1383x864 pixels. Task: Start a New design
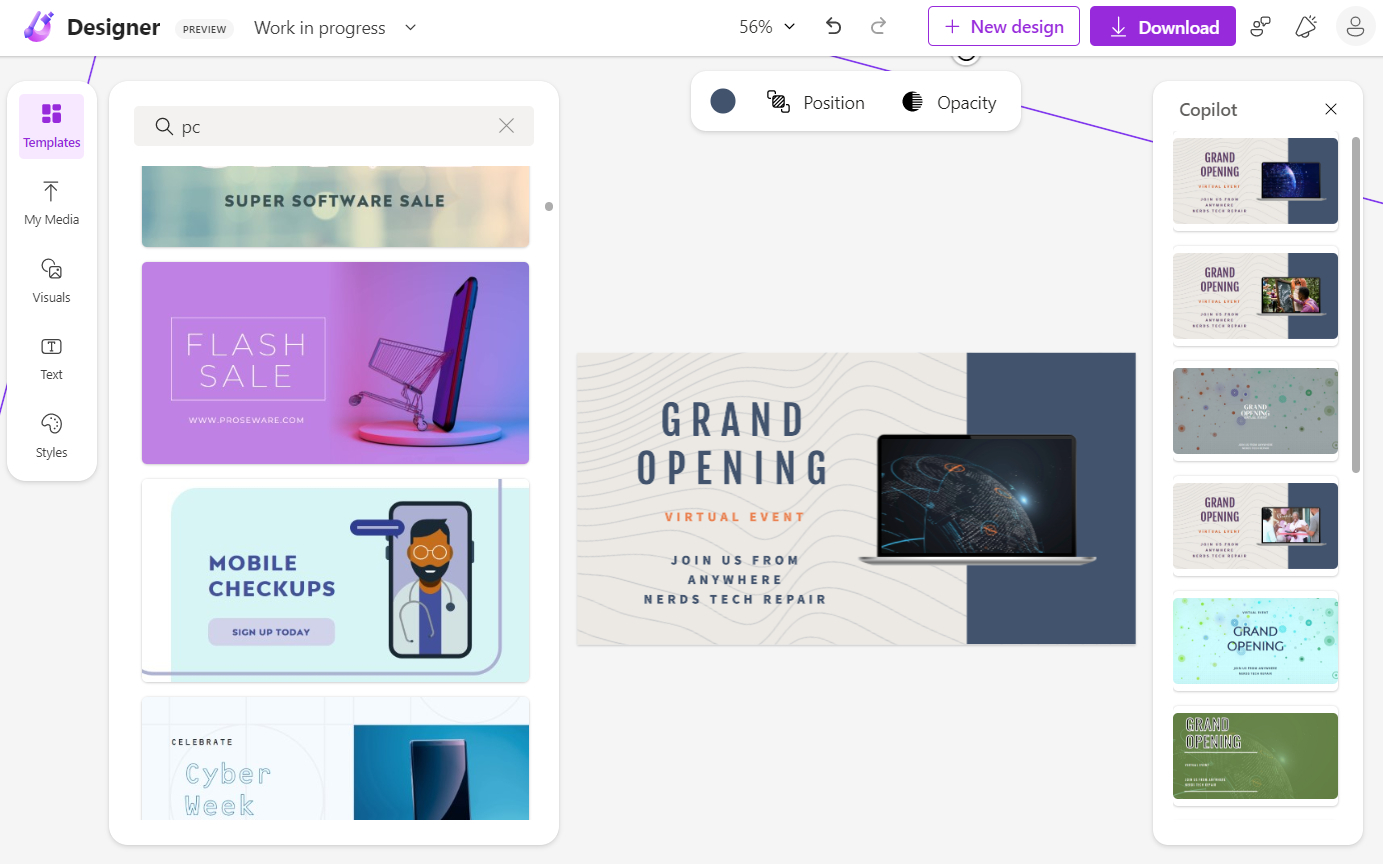pos(1003,26)
